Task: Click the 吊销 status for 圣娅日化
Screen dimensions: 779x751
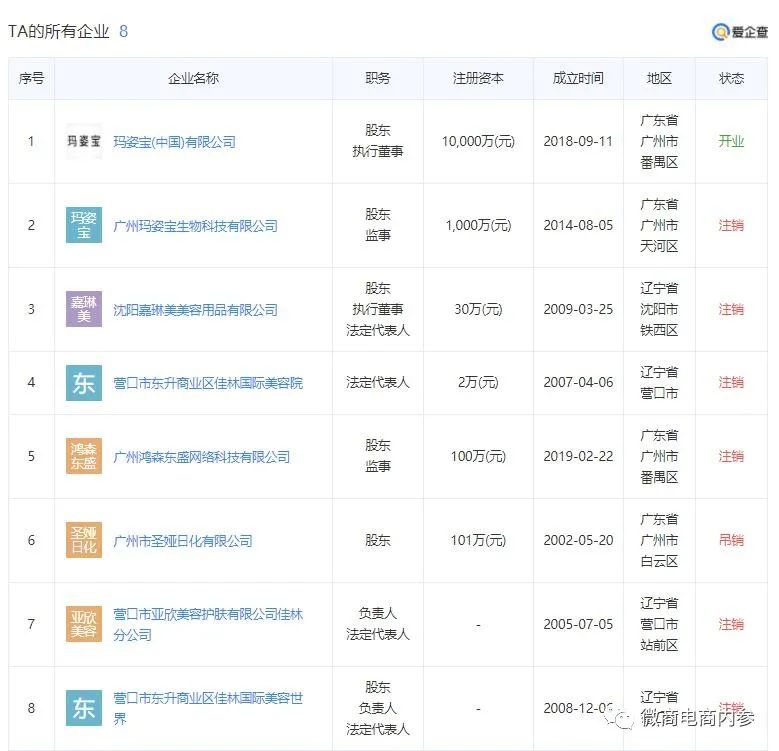Action: pos(731,540)
